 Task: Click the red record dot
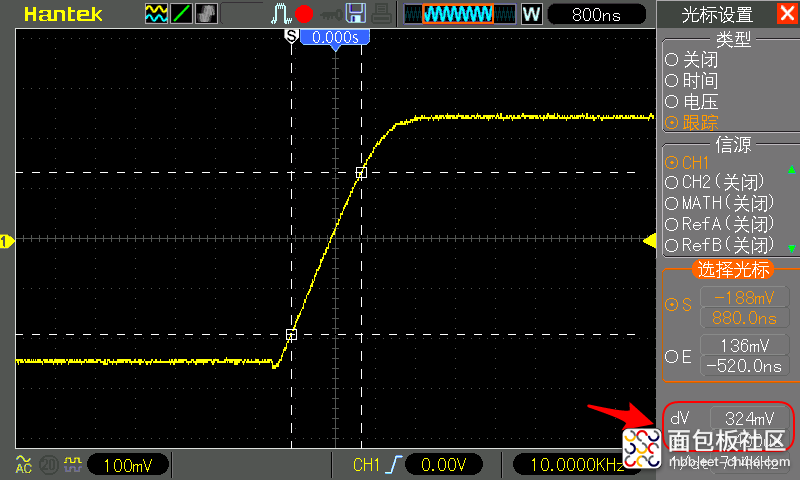(304, 14)
